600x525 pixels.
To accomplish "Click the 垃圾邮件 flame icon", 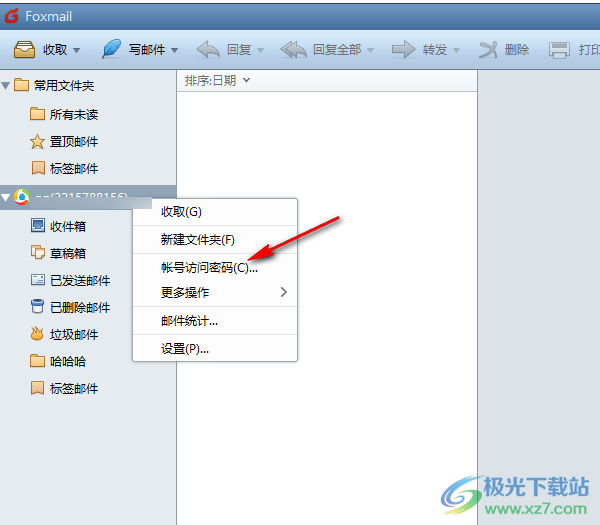I will [x=37, y=334].
